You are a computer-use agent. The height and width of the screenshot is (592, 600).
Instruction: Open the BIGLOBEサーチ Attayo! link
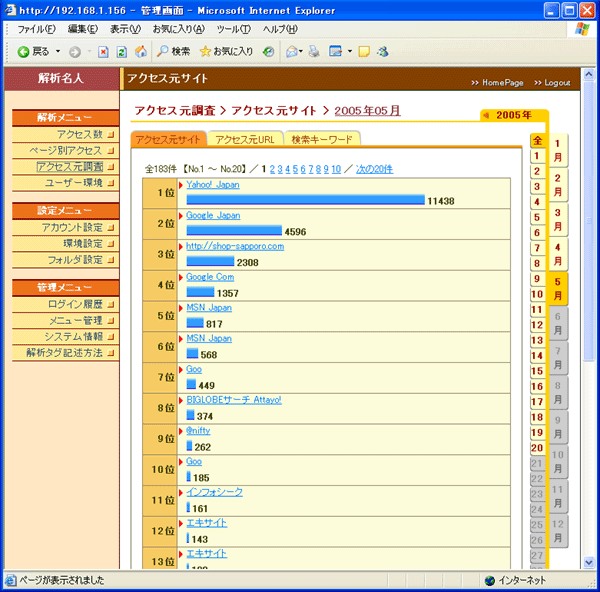234,400
